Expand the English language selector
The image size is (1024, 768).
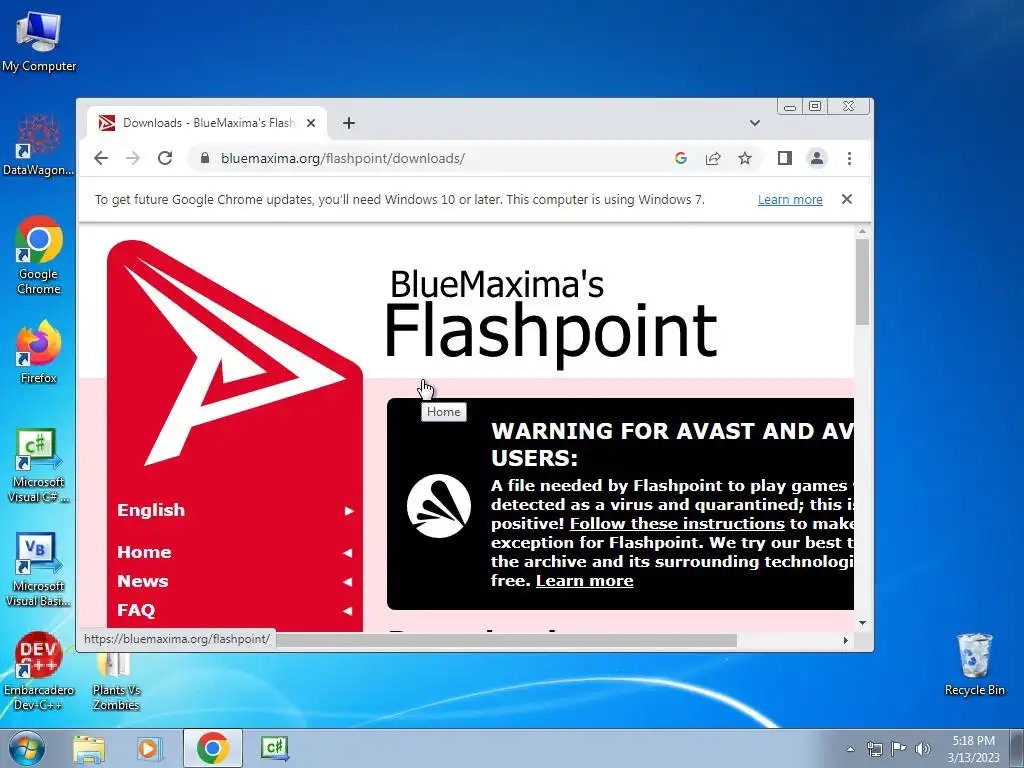pyautogui.click(x=234, y=510)
